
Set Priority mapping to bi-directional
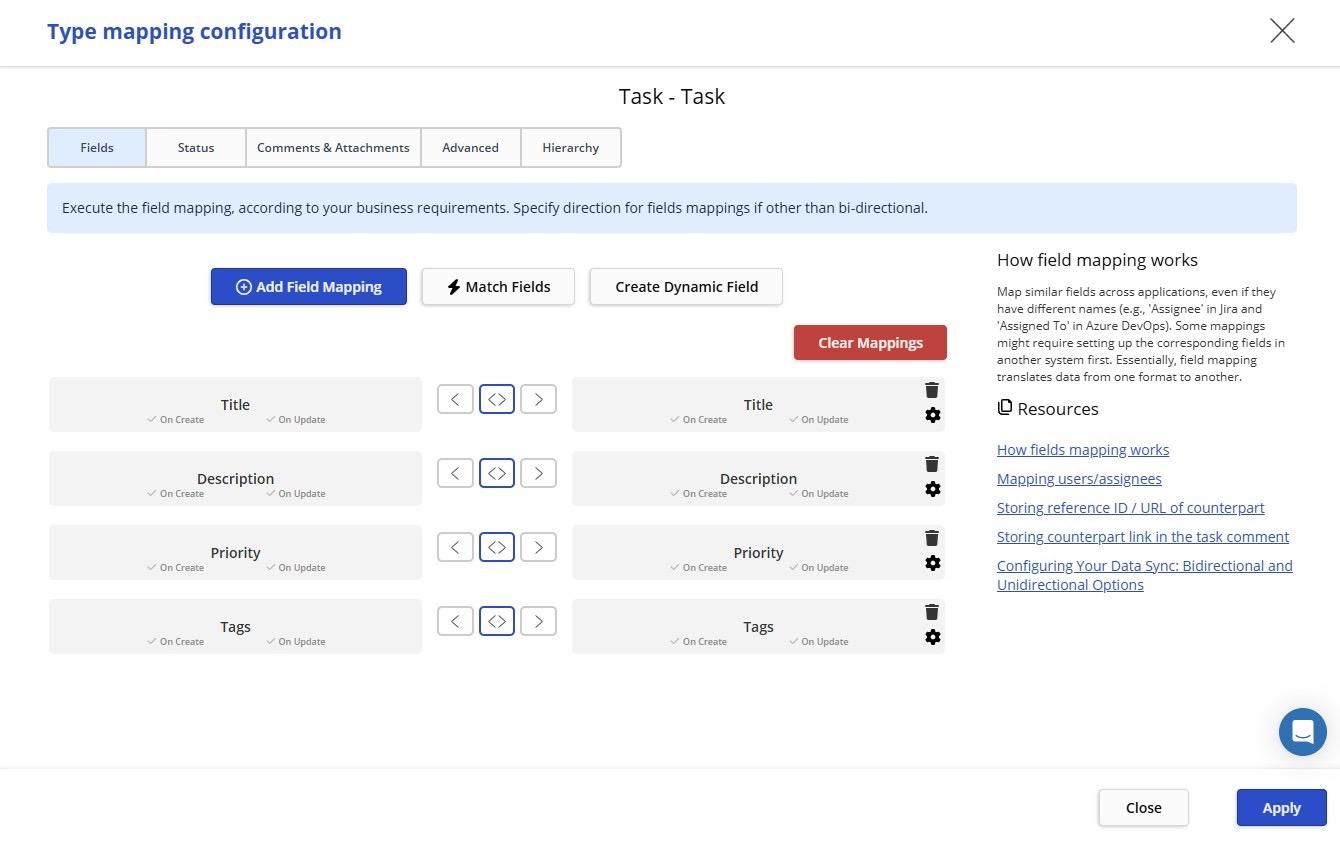[497, 547]
